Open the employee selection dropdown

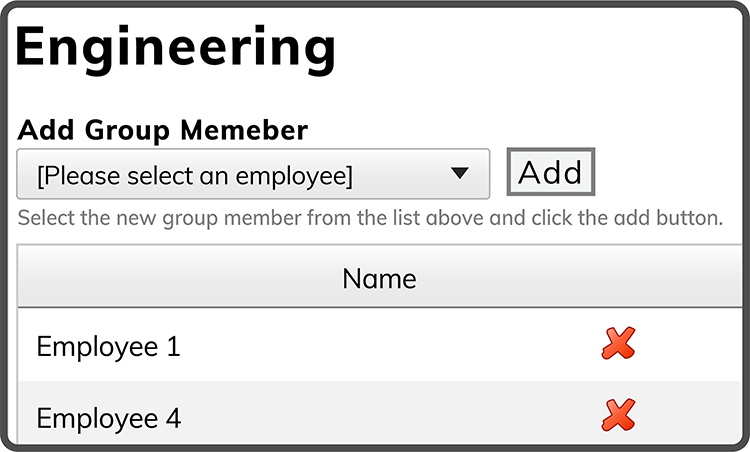(x=253, y=174)
